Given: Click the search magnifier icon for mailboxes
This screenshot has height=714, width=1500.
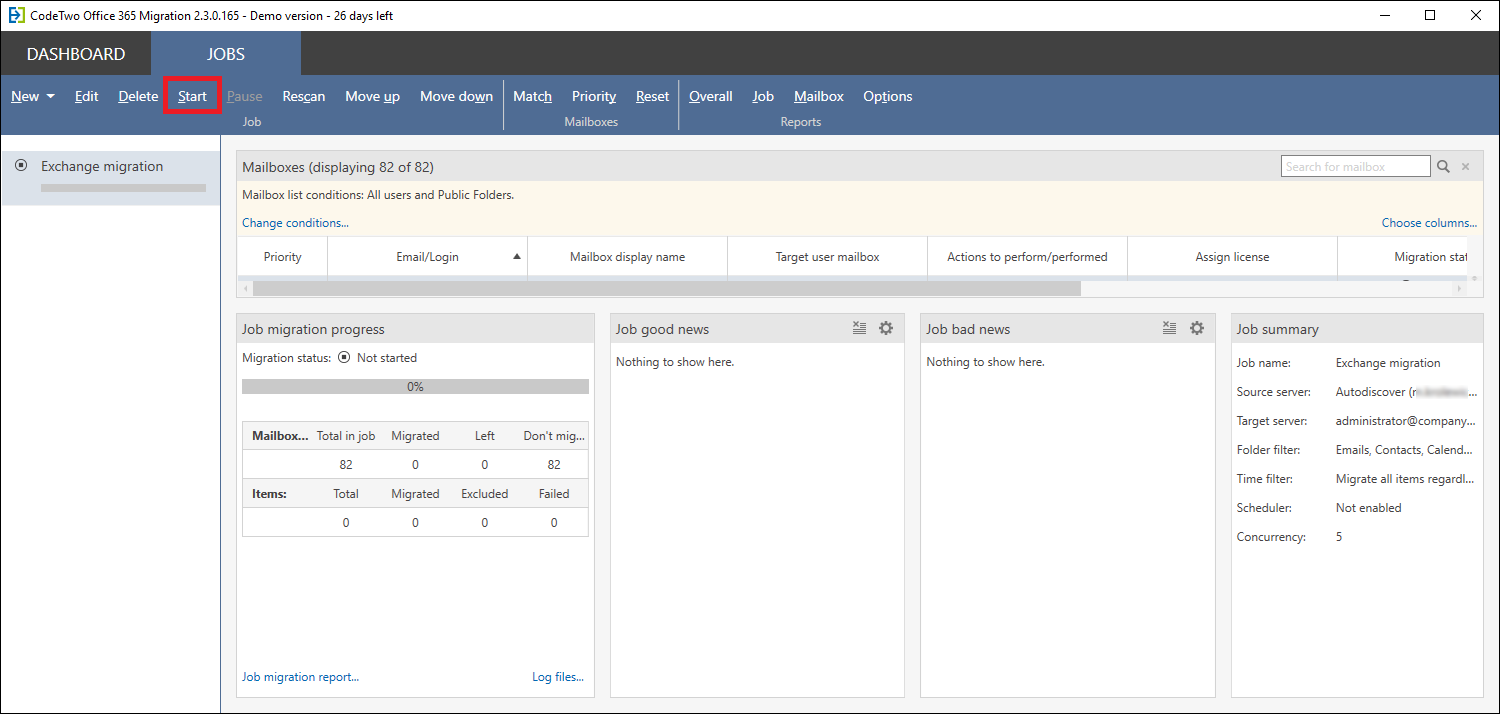Looking at the screenshot, I should point(1443,166).
